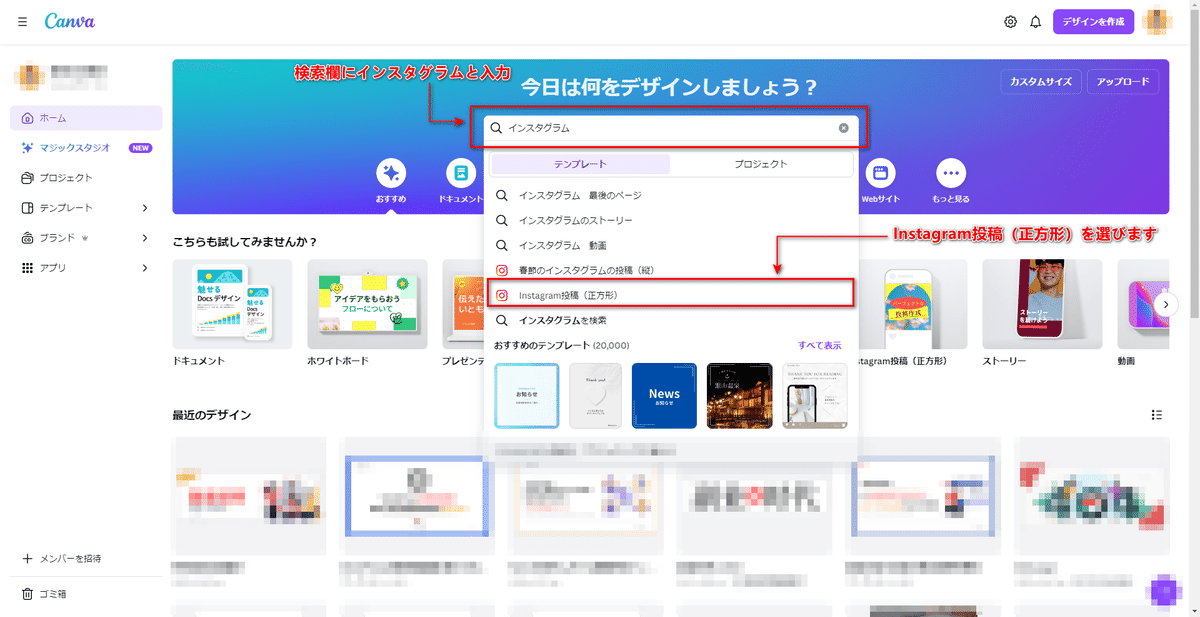Switch to プロジェクト tab in search dropdown
Viewport: 1200px width, 617px height.
(x=760, y=164)
